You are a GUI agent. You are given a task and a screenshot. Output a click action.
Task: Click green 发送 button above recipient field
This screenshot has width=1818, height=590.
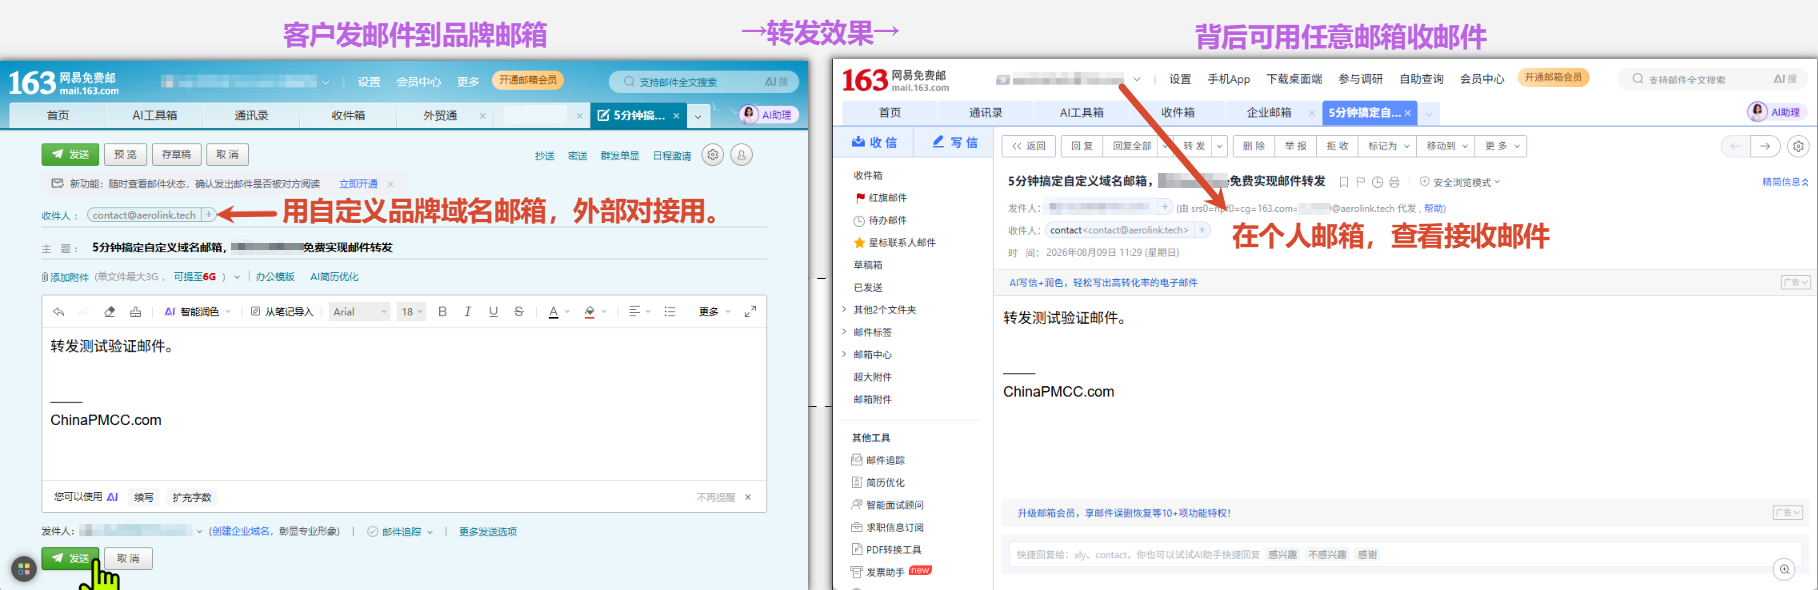tap(70, 155)
